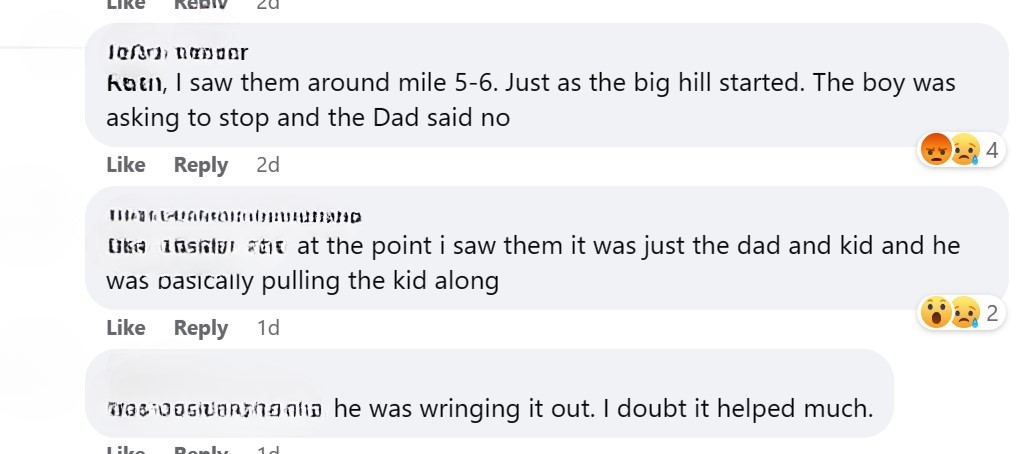Open the 1d timestamp under the pulling-kid comment

(x=268, y=328)
